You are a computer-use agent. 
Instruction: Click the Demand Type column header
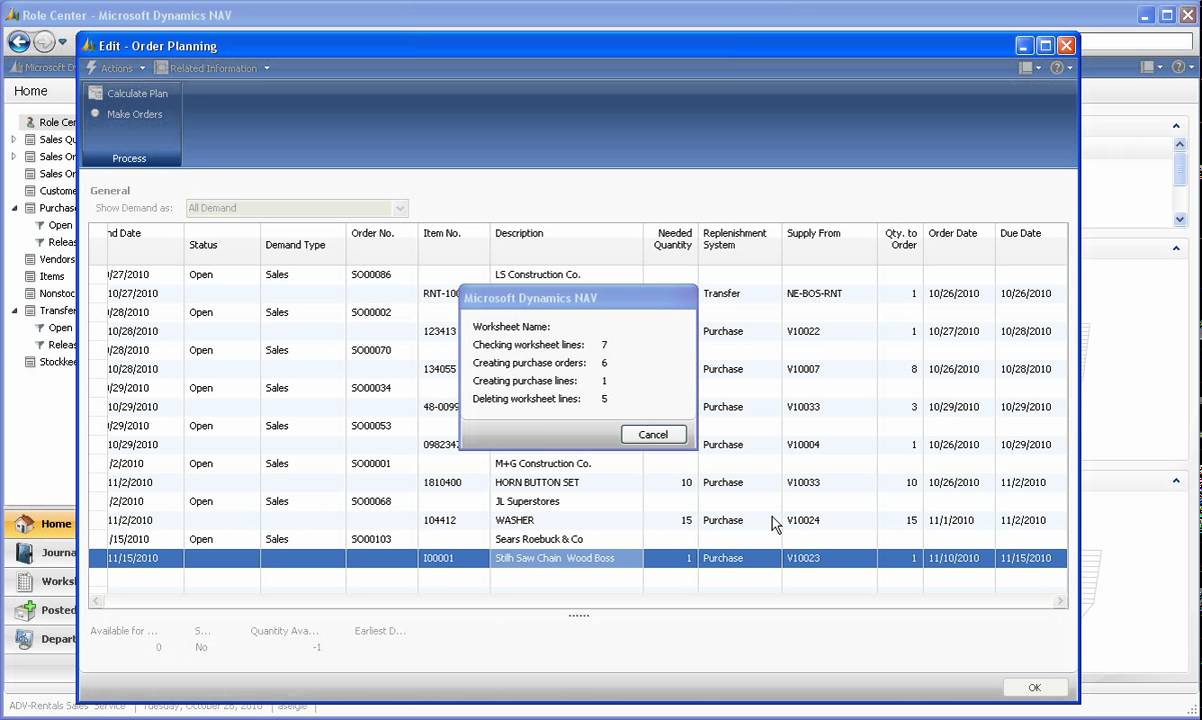[x=303, y=245]
